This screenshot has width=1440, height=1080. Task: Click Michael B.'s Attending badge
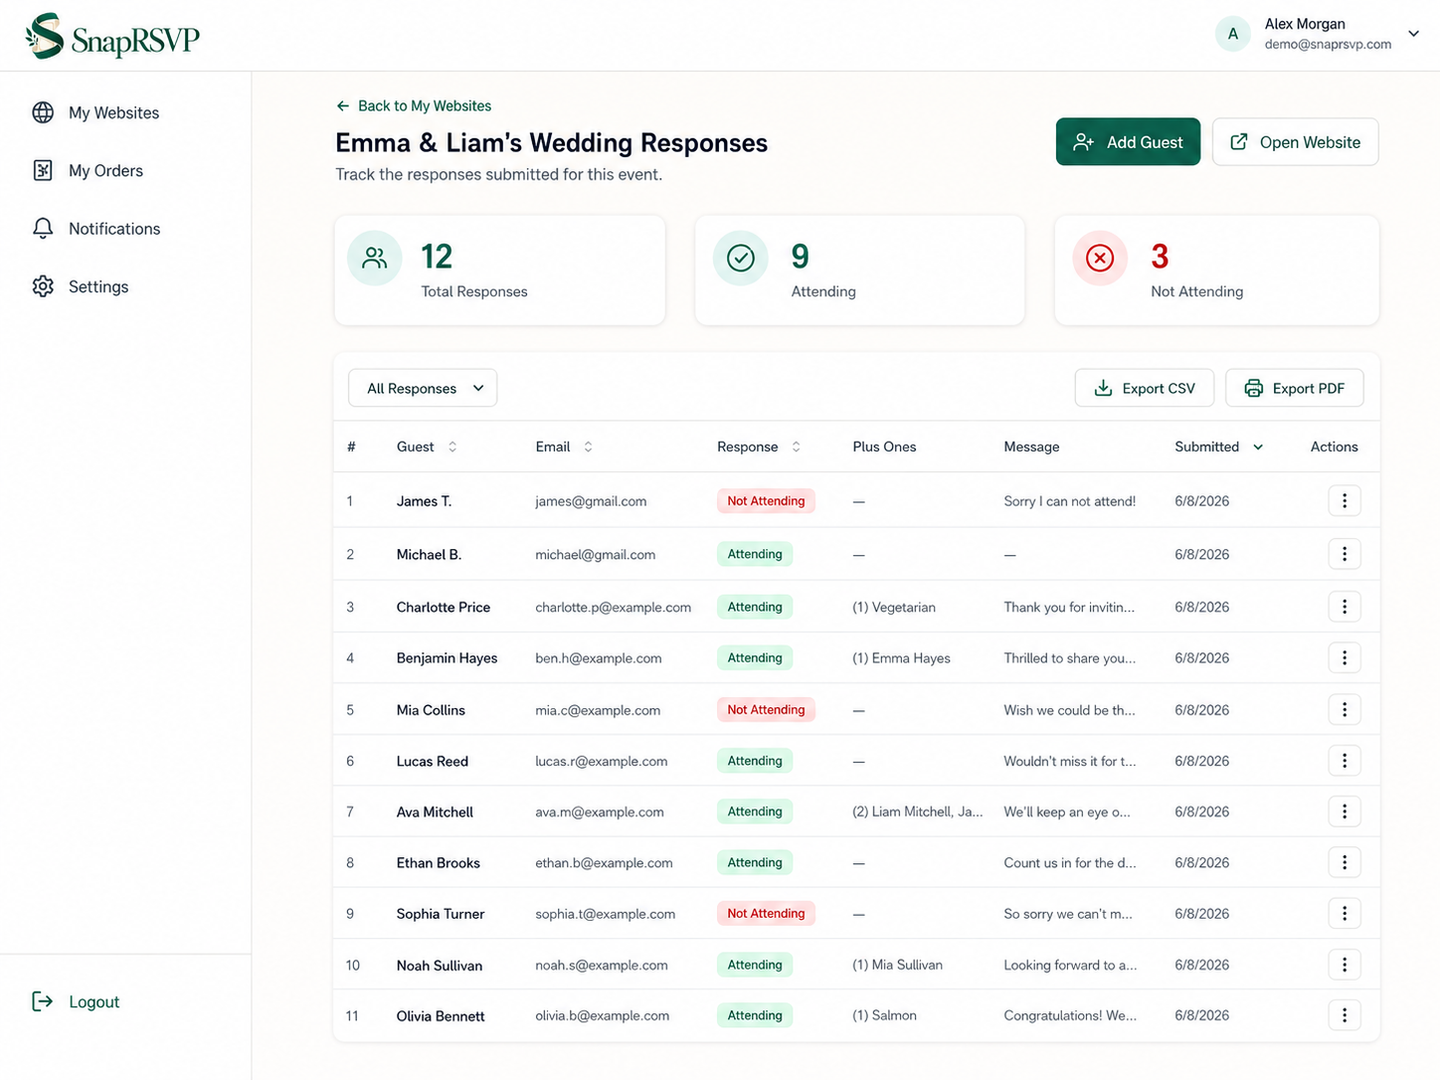tap(755, 554)
